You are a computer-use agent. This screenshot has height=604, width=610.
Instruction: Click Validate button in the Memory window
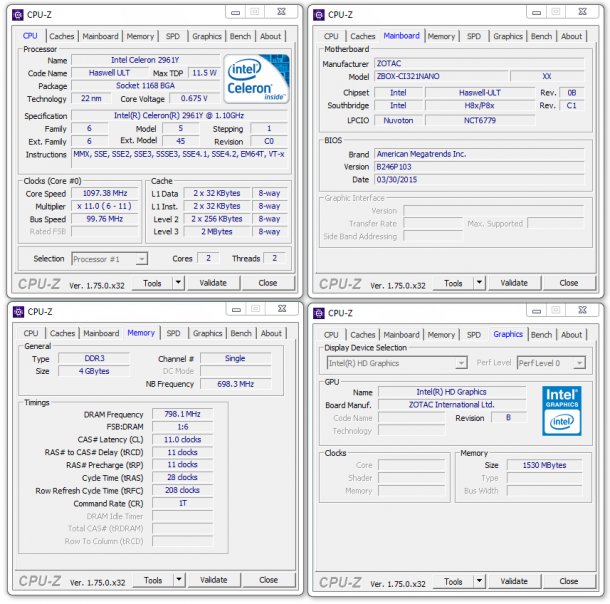pos(214,580)
